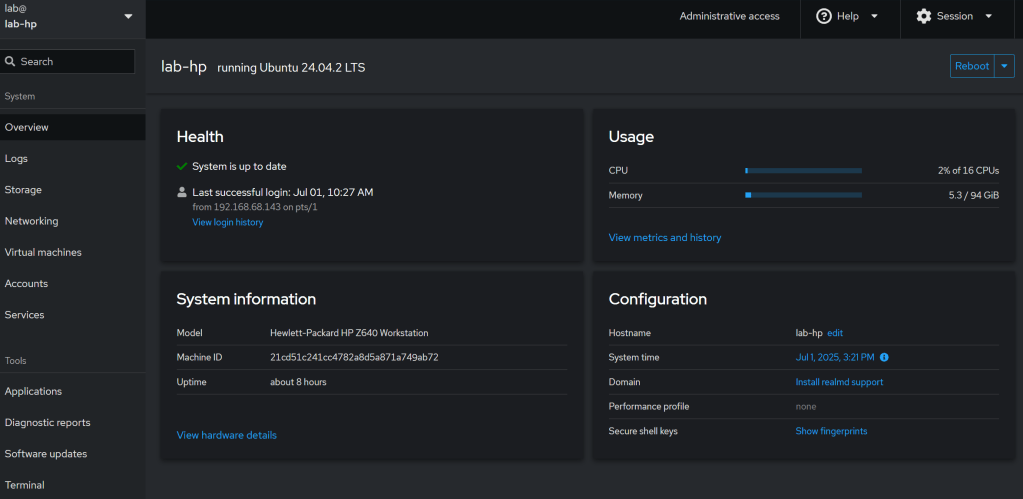Open the Help menu caret
Image resolution: width=1023 pixels, height=499 pixels.
pos(874,16)
